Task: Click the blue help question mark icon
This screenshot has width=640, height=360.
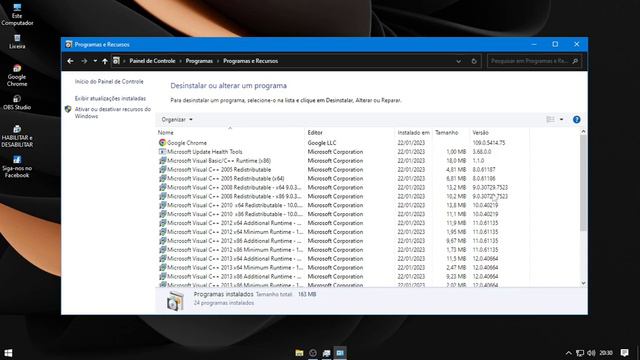Action: coord(576,120)
